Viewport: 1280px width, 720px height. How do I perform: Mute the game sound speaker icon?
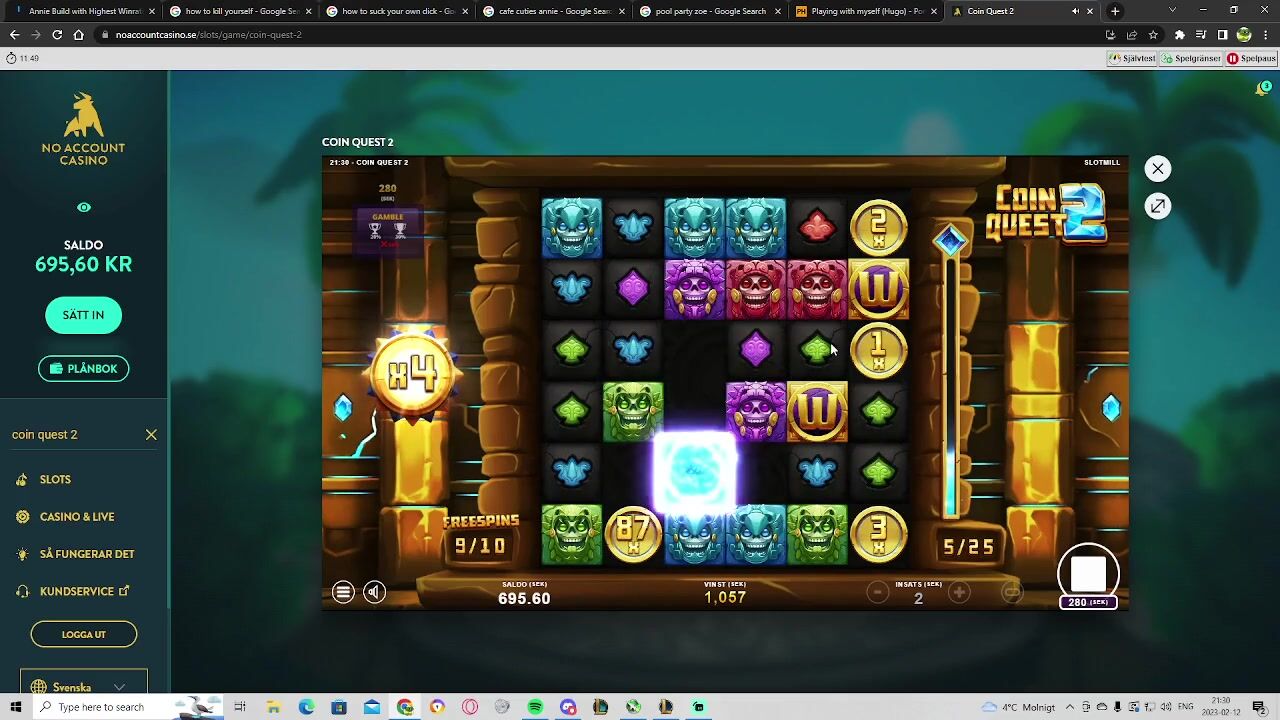pyautogui.click(x=374, y=592)
